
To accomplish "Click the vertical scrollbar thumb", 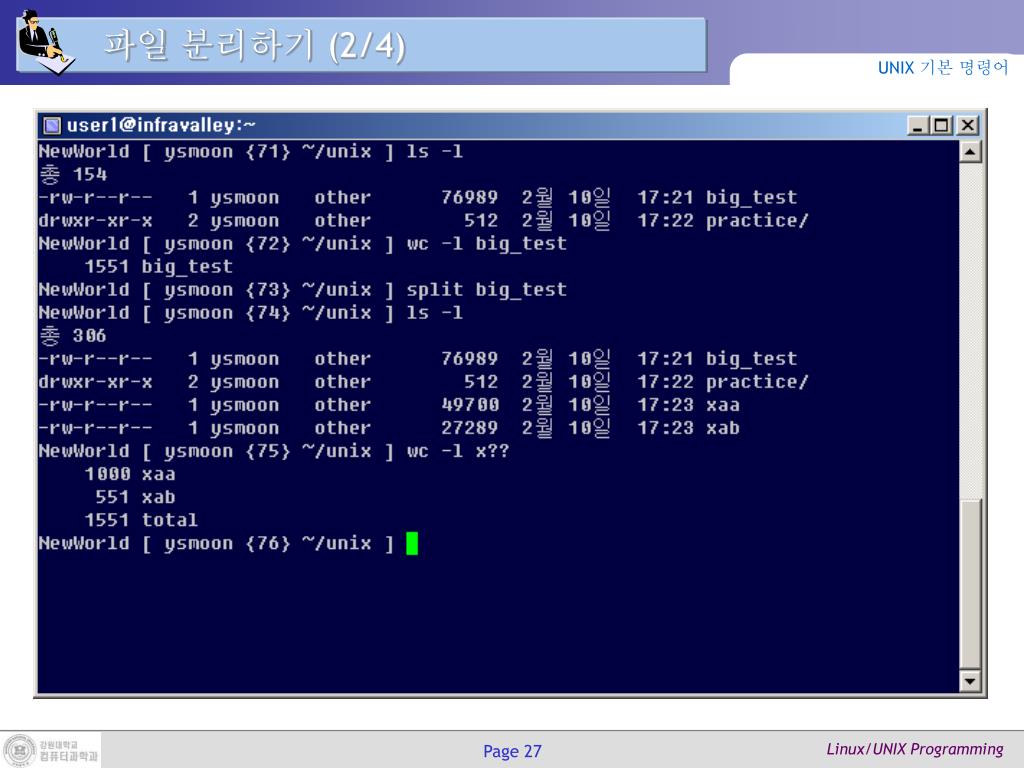I will [x=970, y=584].
